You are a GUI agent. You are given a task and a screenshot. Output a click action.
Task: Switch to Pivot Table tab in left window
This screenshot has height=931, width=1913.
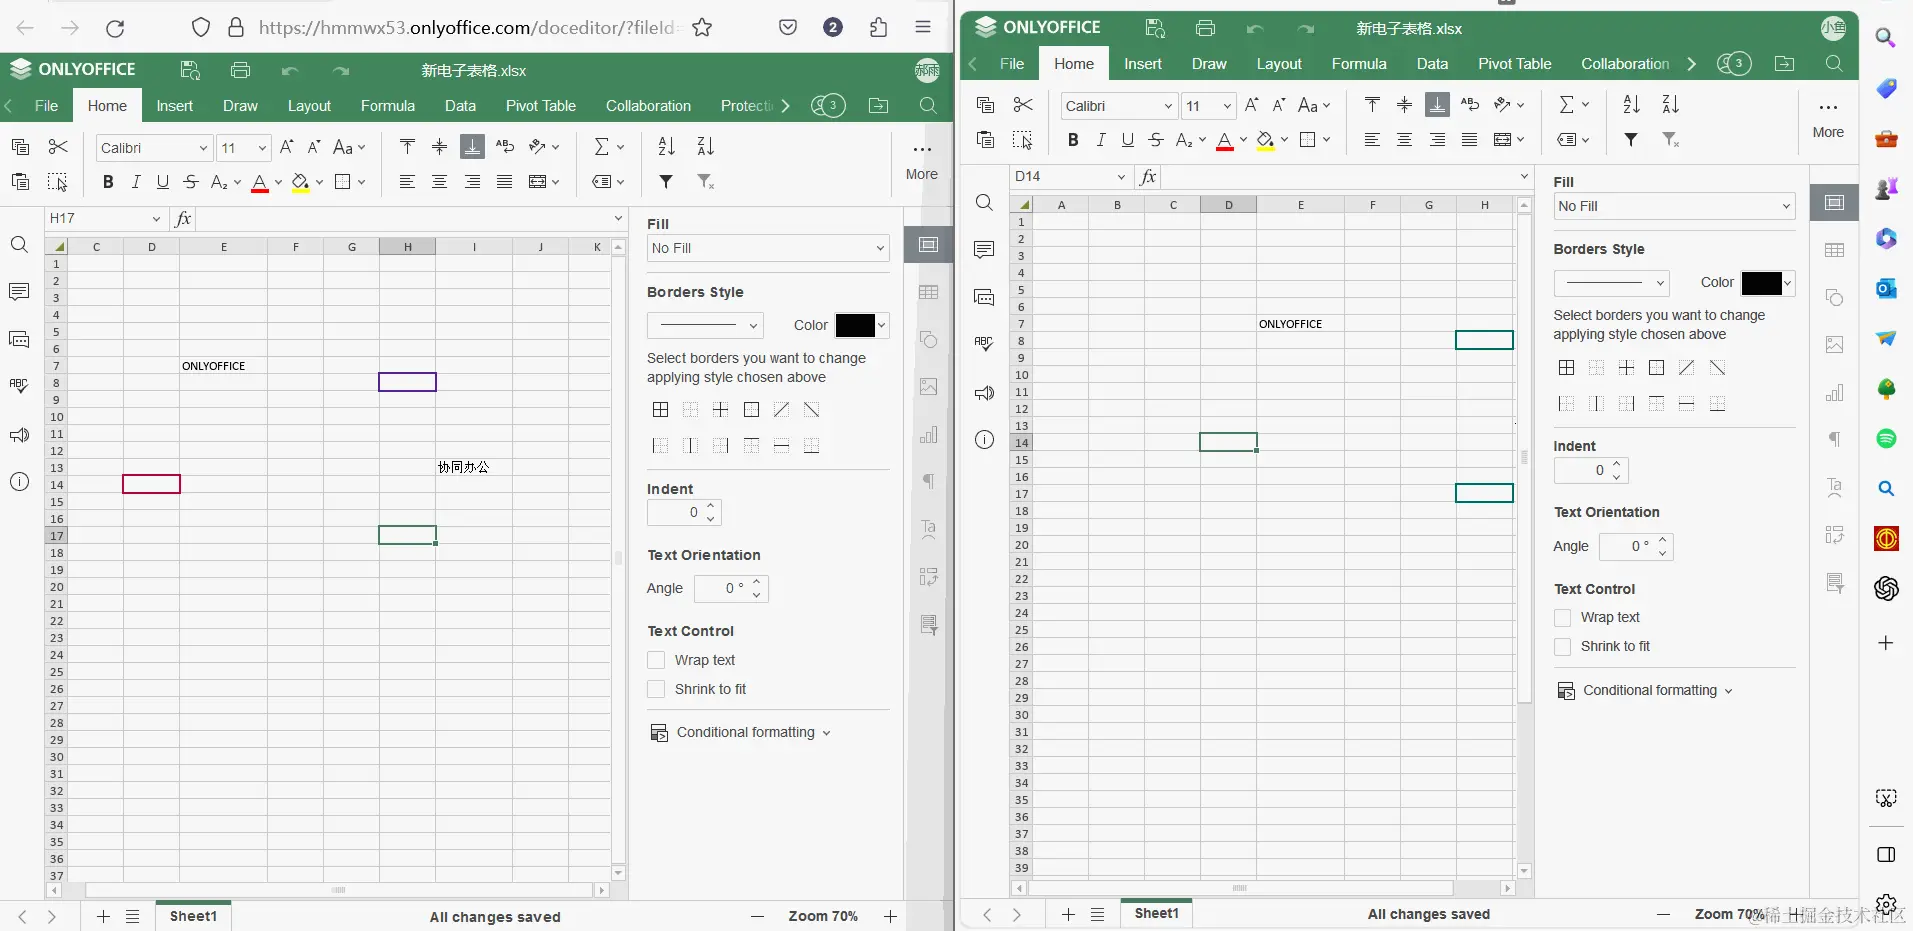(541, 106)
